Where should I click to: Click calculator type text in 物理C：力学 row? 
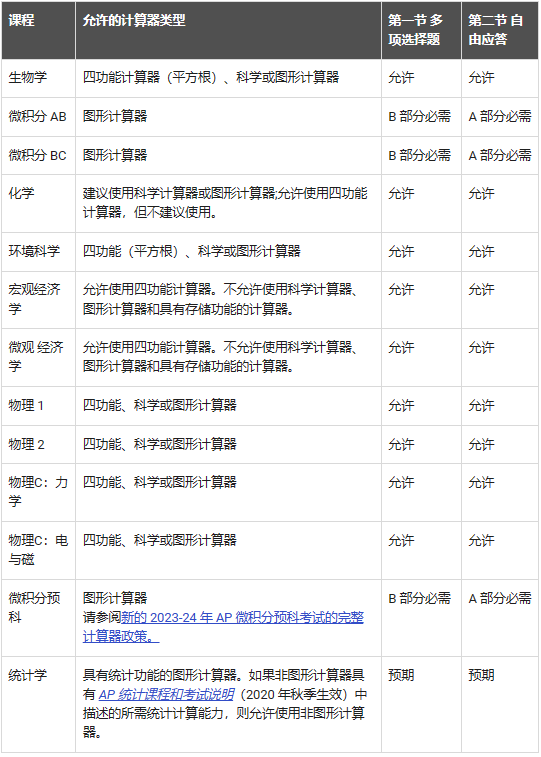(x=160, y=482)
